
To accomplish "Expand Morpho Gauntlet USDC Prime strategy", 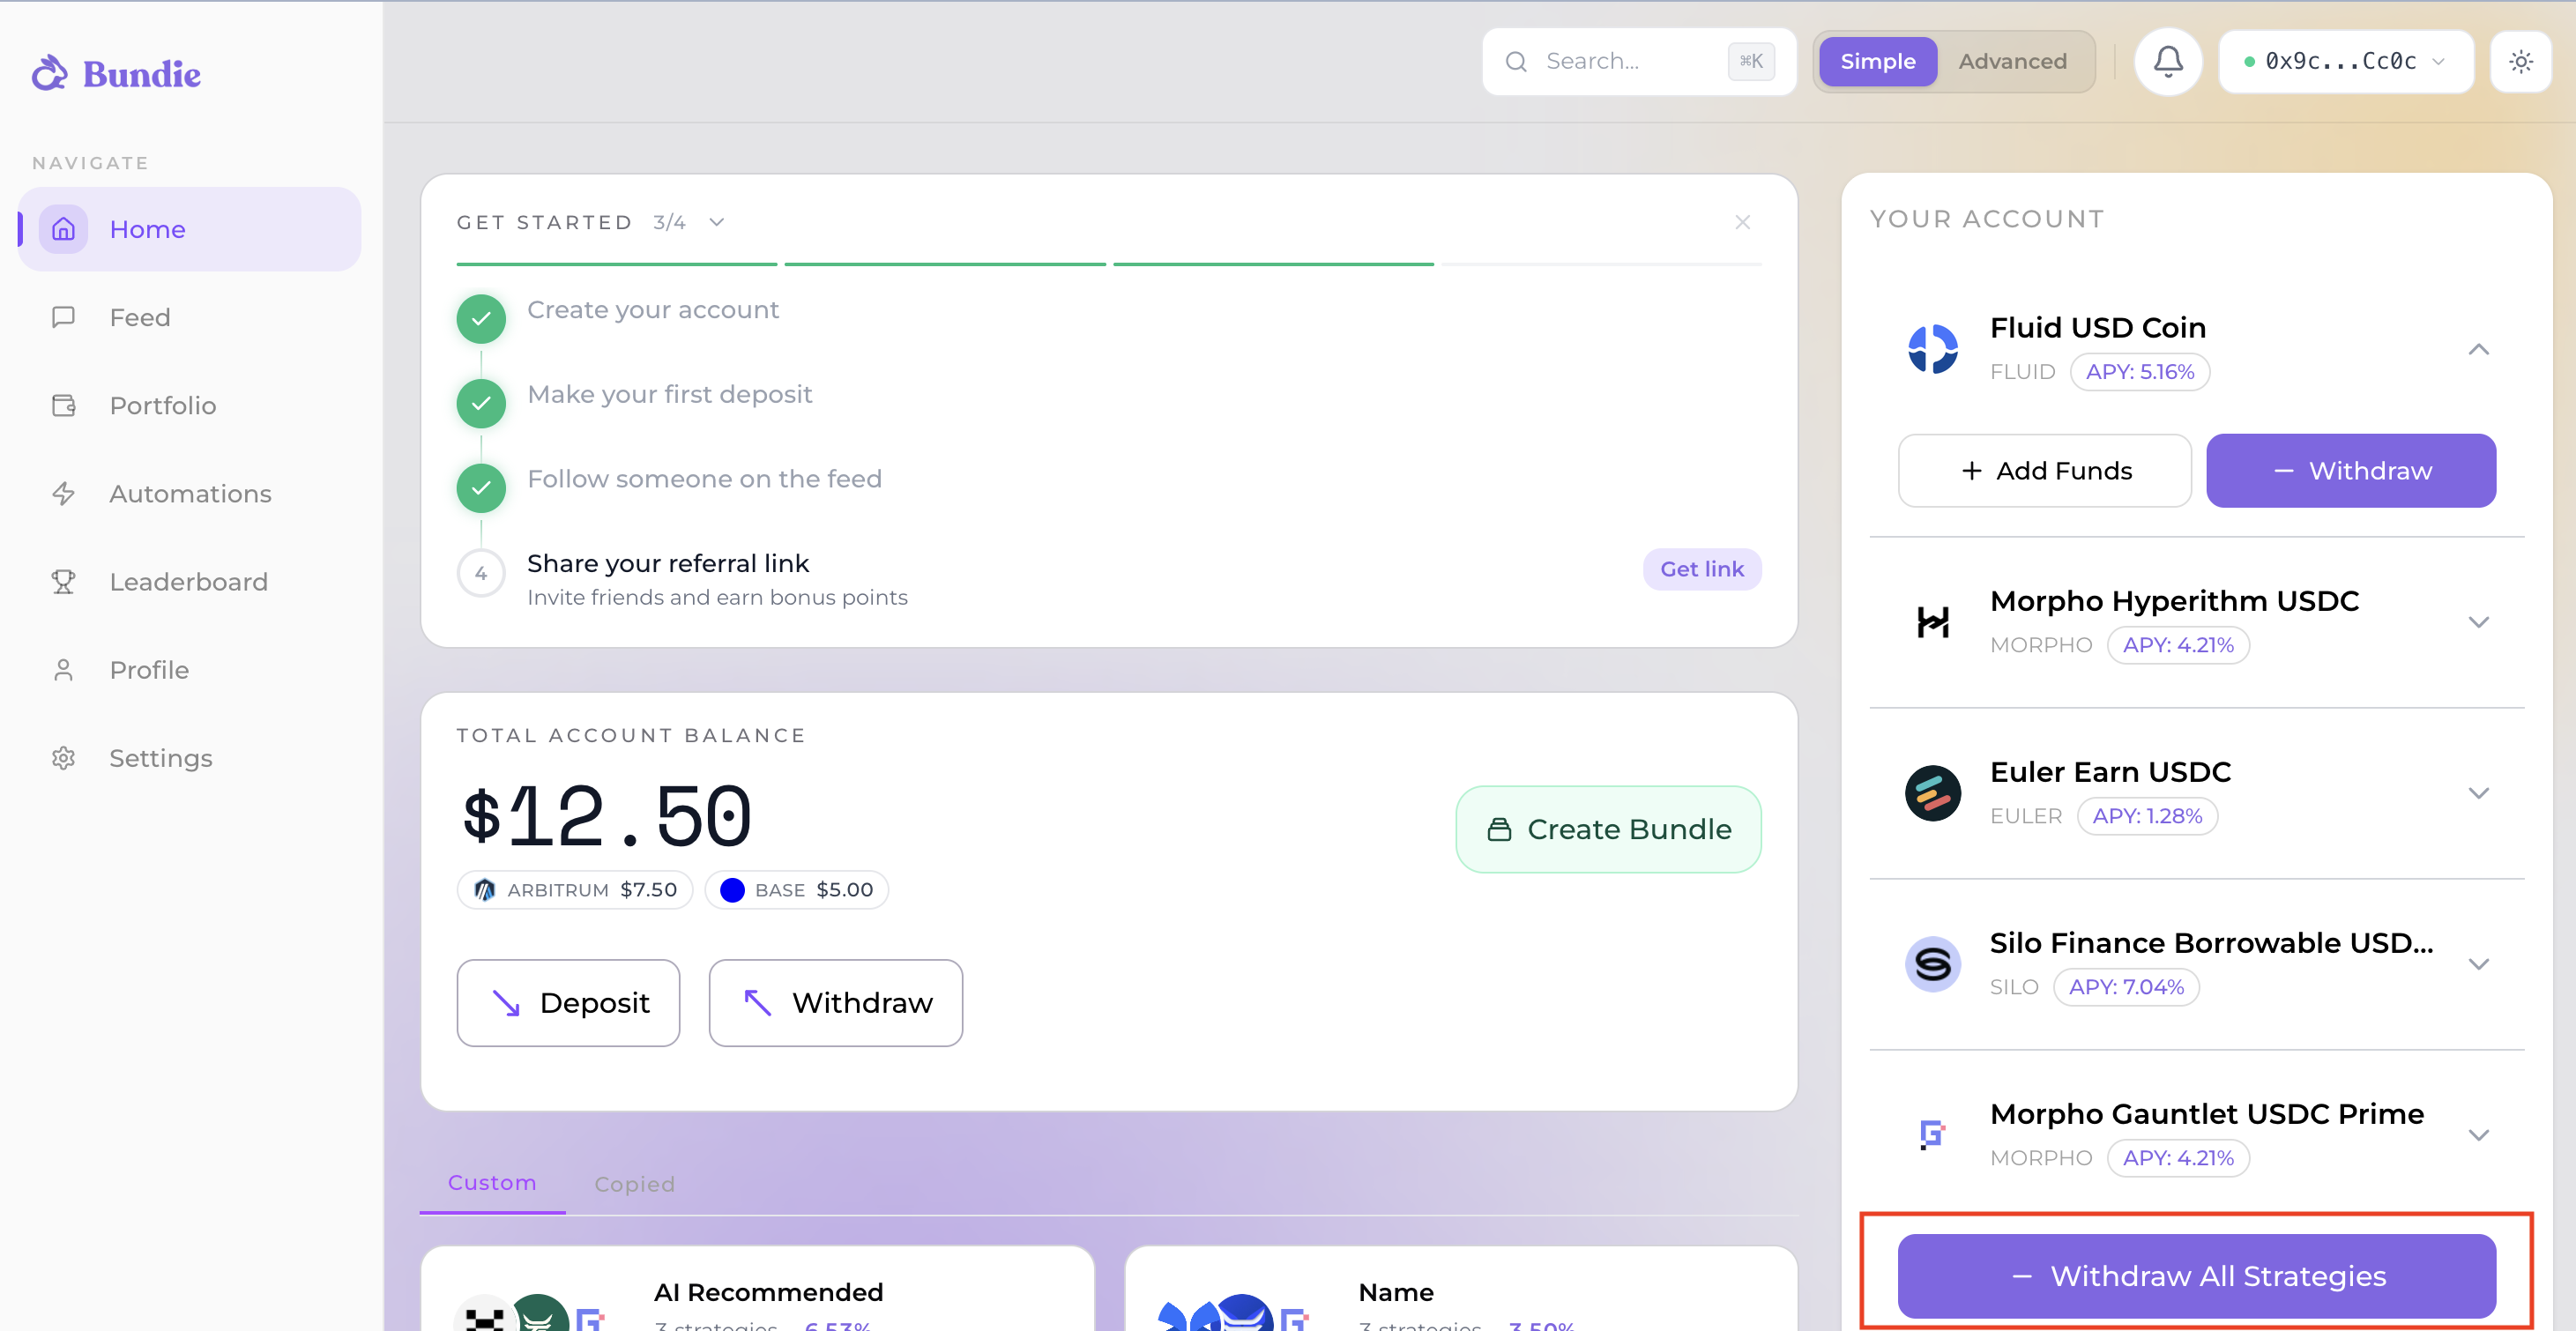I will tap(2478, 1134).
